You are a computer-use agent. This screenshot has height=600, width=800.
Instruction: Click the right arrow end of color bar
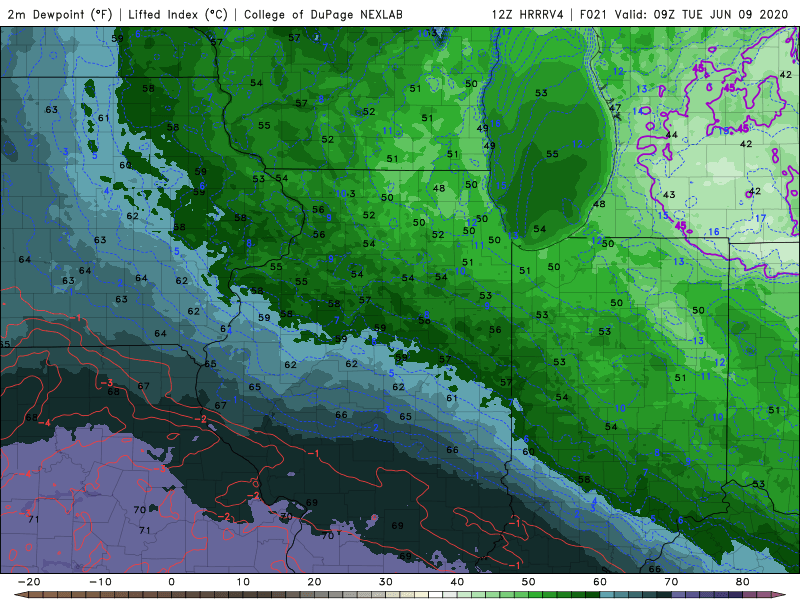pyautogui.click(x=779, y=595)
